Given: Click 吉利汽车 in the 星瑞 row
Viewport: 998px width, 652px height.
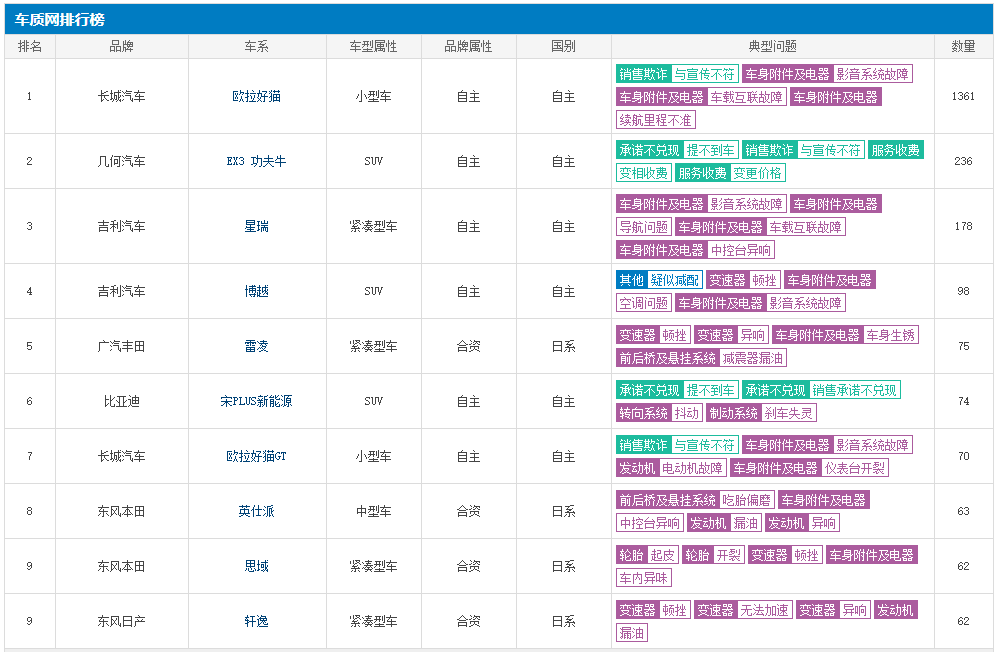Looking at the screenshot, I should click(122, 226).
